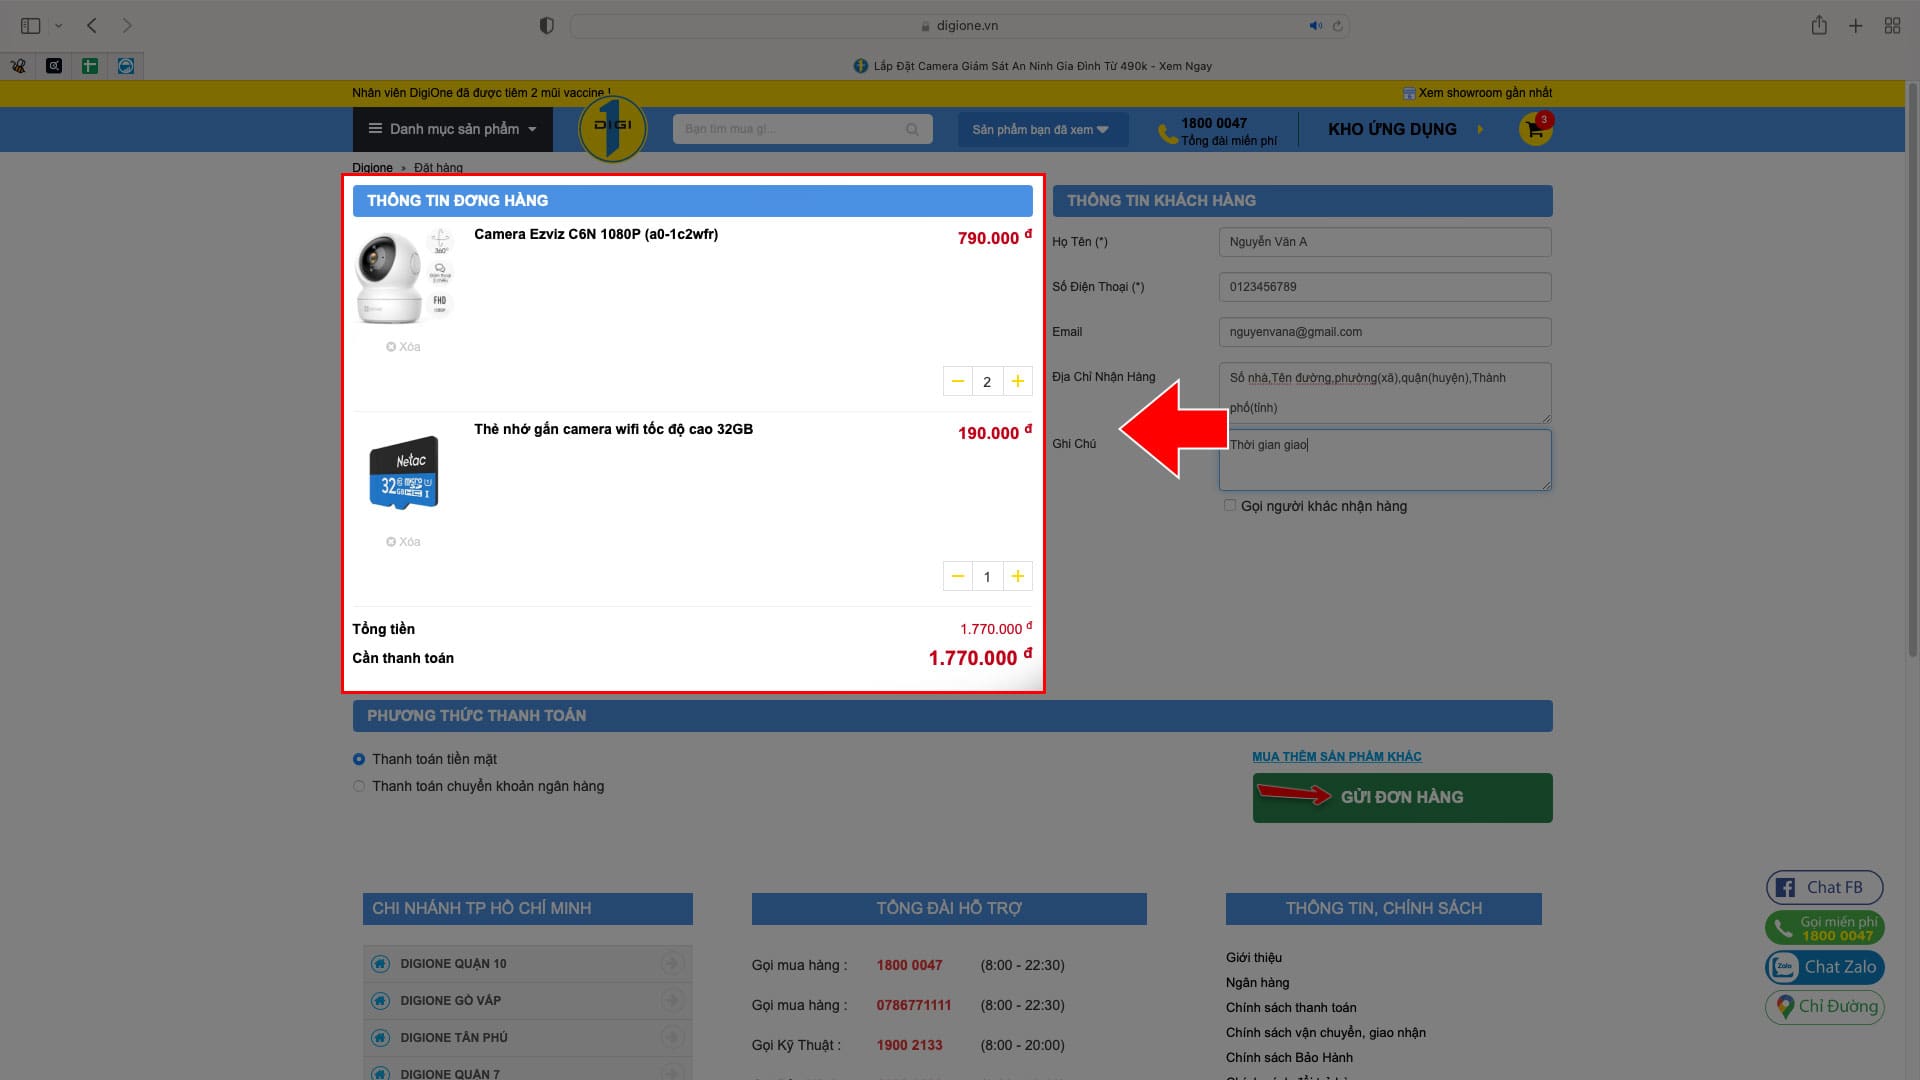
Task: Open Sản phẩm bạn đã xem dropdown
Action: tap(1040, 130)
